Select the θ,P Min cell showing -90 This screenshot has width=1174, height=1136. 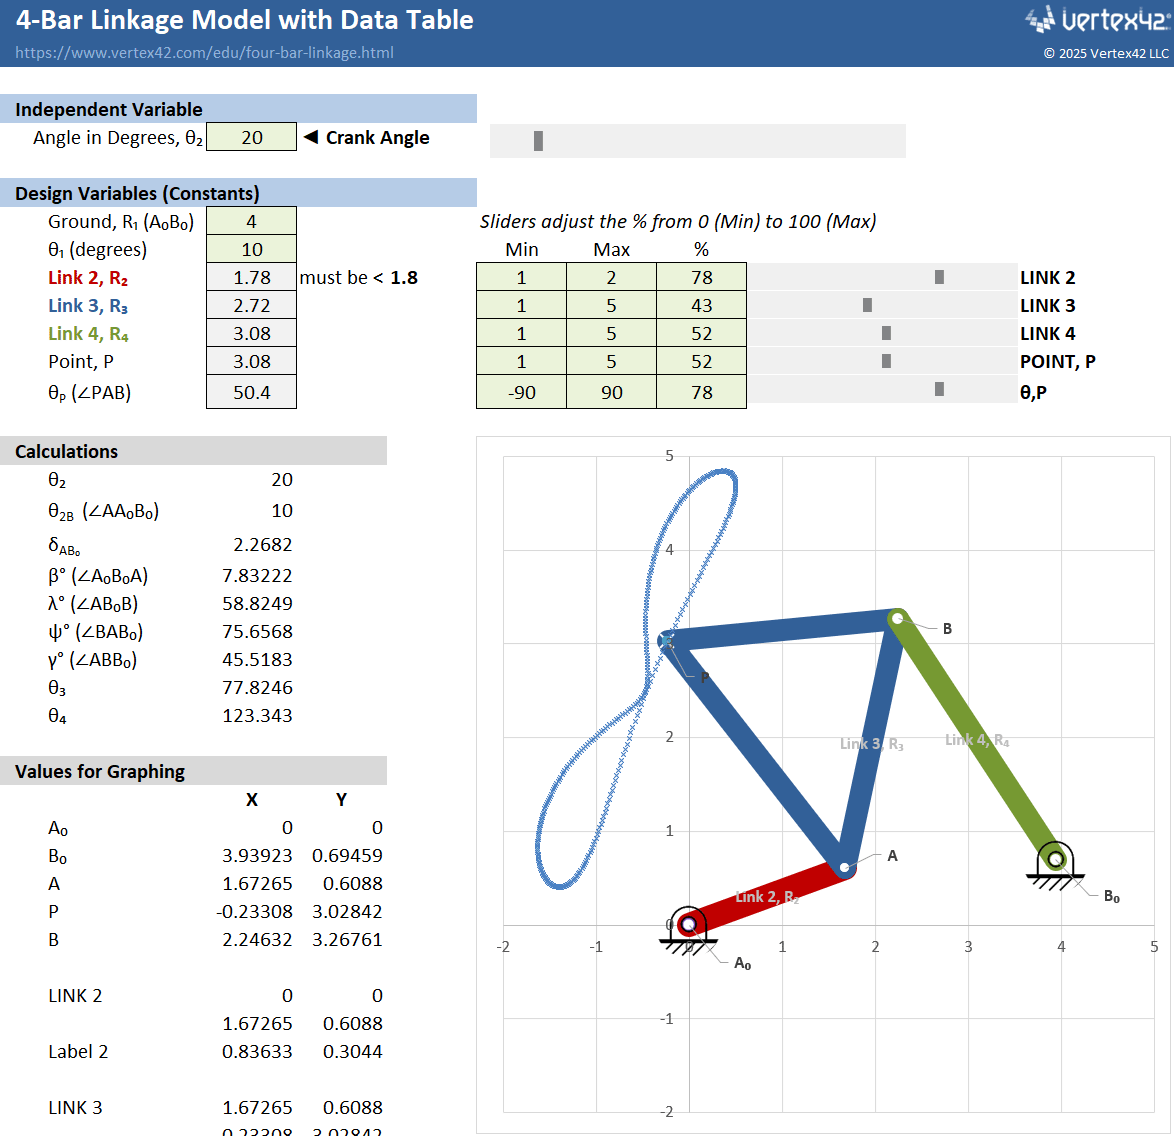tap(521, 392)
